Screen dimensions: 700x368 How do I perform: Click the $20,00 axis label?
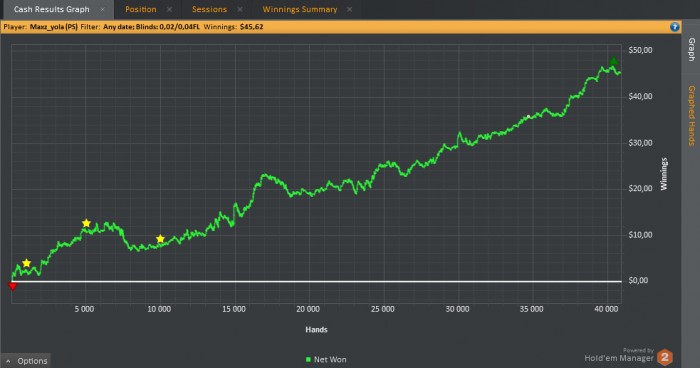[640, 188]
